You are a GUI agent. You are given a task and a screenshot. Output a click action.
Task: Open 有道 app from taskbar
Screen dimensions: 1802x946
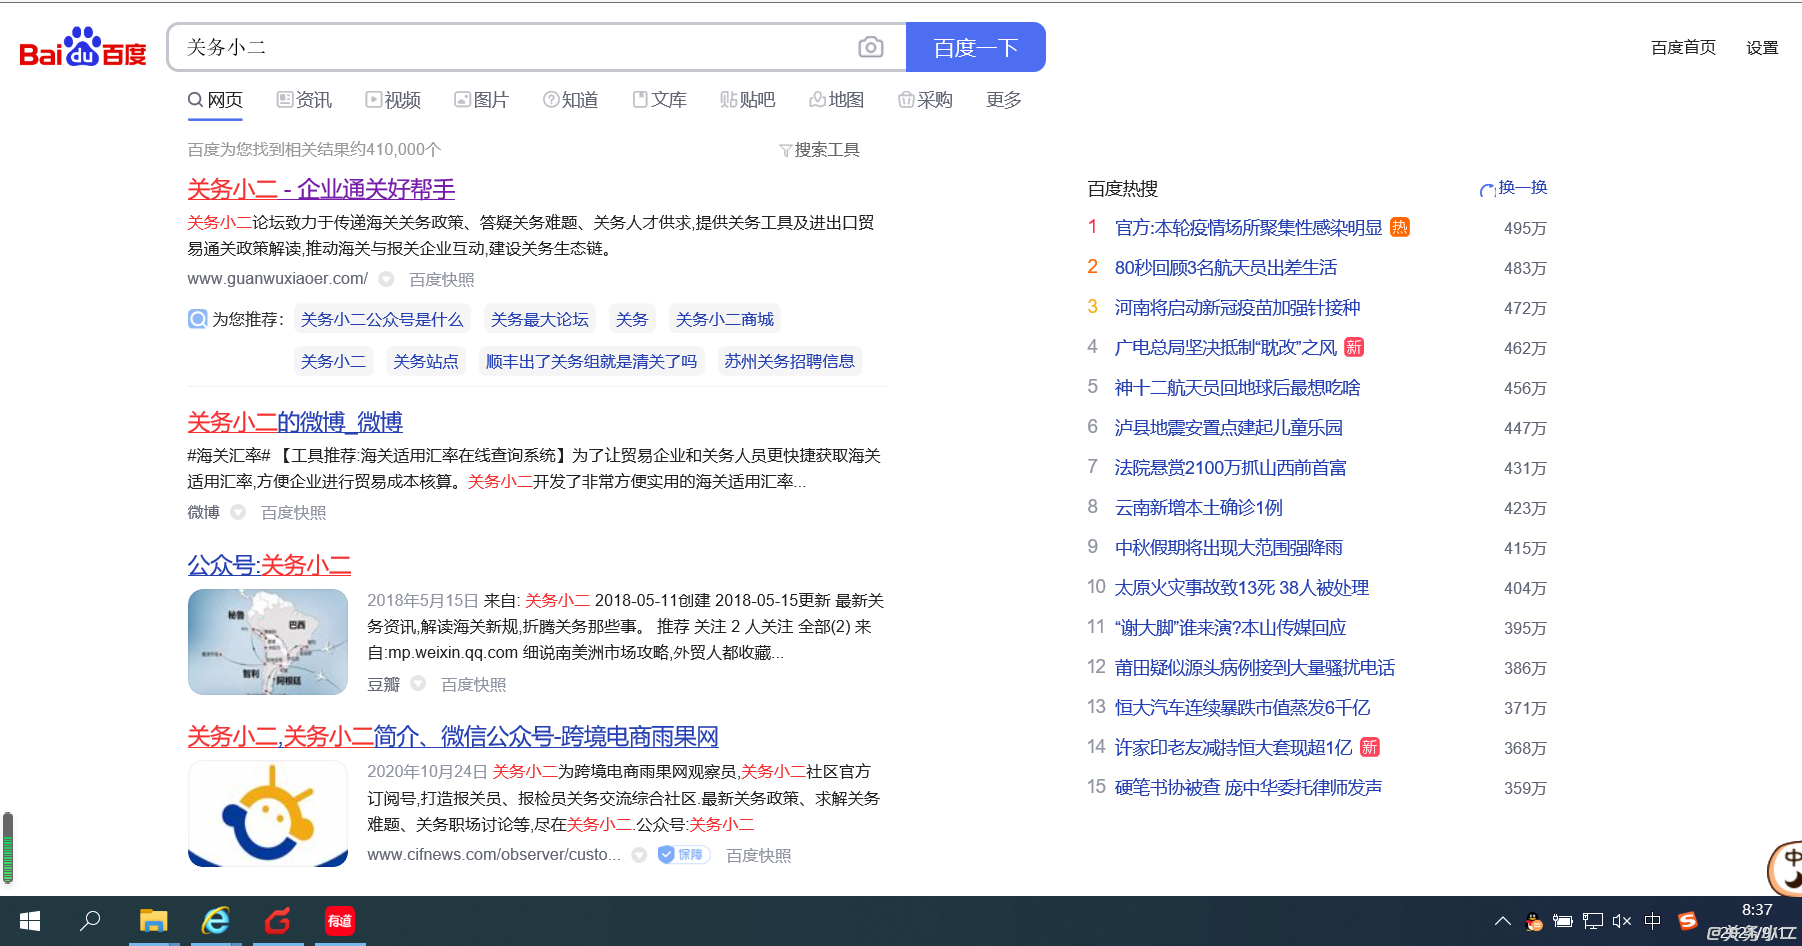(340, 921)
